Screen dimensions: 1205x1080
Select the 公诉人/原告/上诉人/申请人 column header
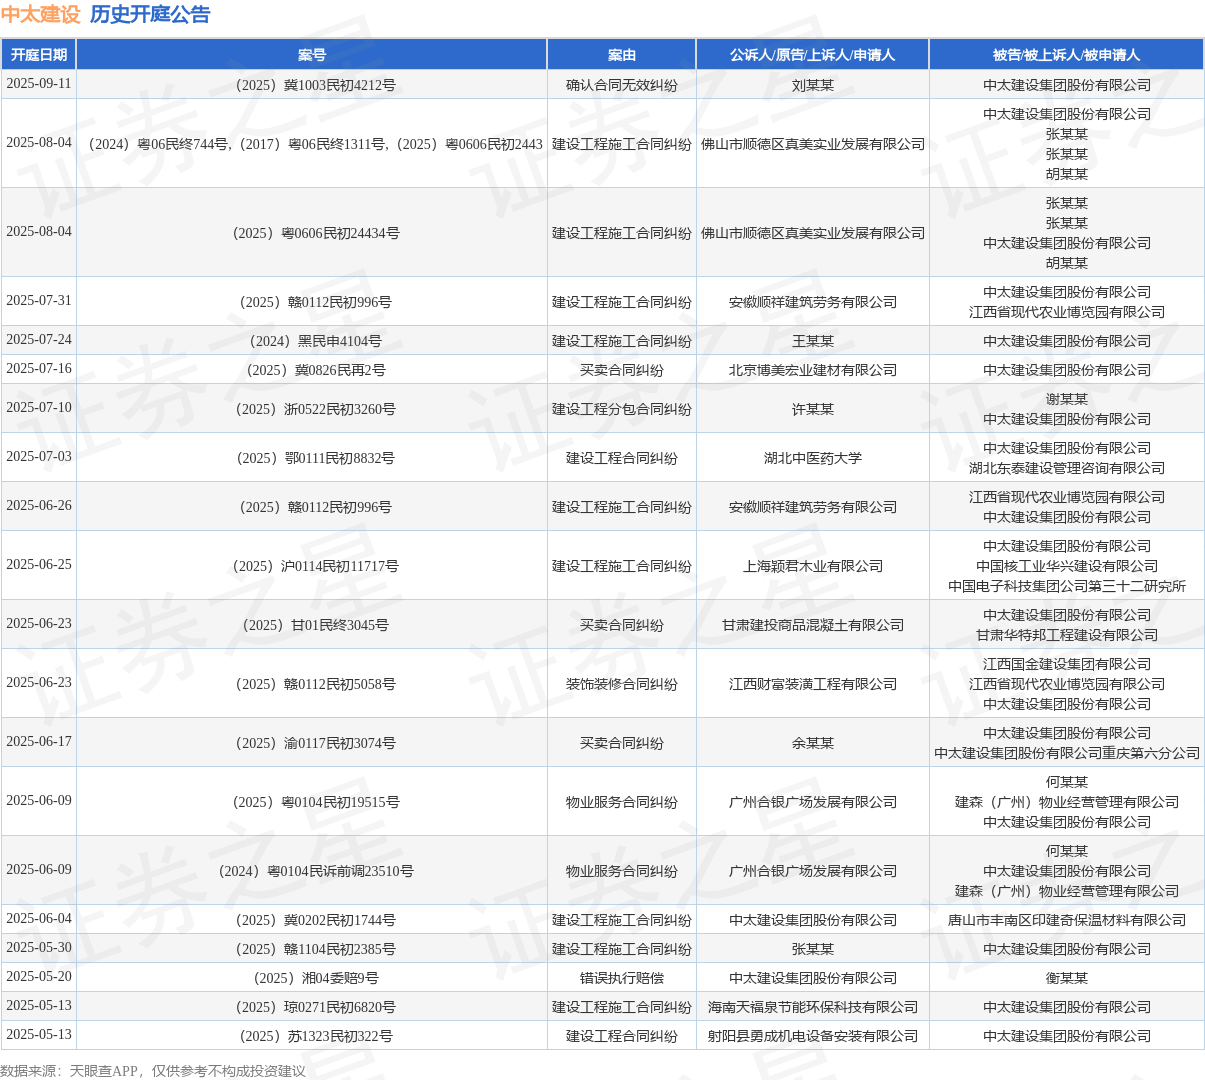(x=813, y=55)
